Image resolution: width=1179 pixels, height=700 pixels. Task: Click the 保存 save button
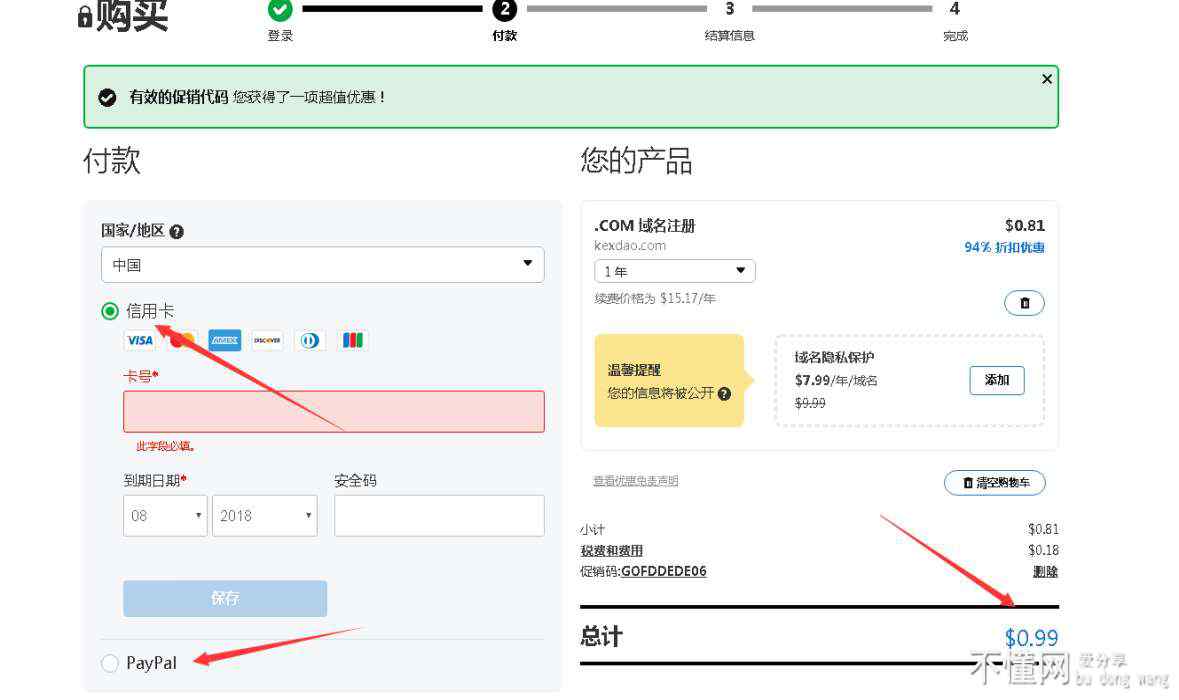225,598
